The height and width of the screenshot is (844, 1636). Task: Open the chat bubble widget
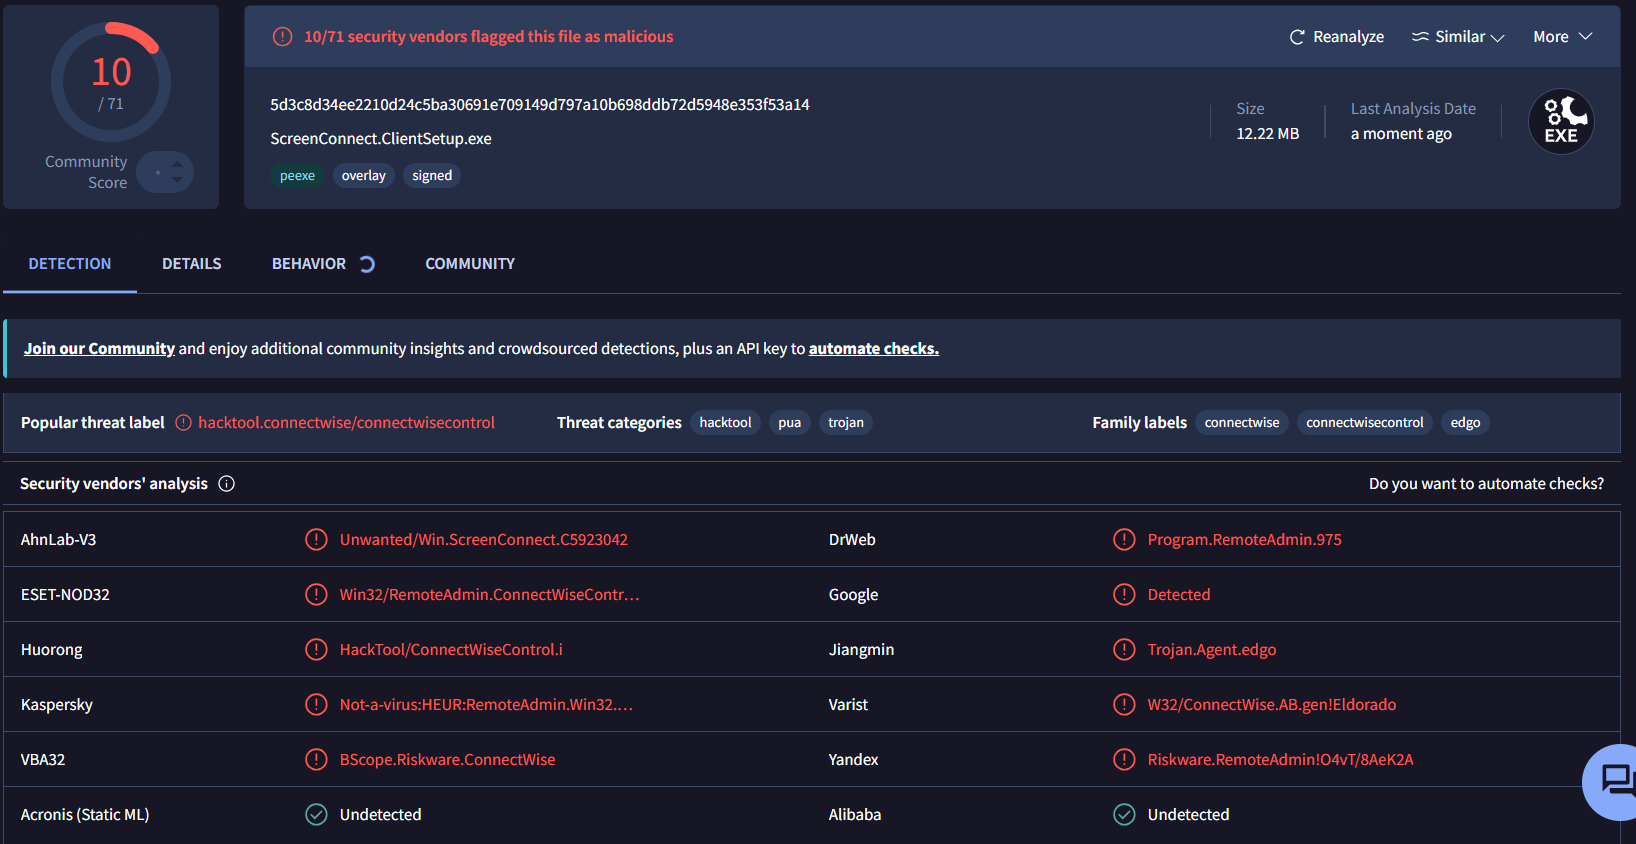(1612, 781)
